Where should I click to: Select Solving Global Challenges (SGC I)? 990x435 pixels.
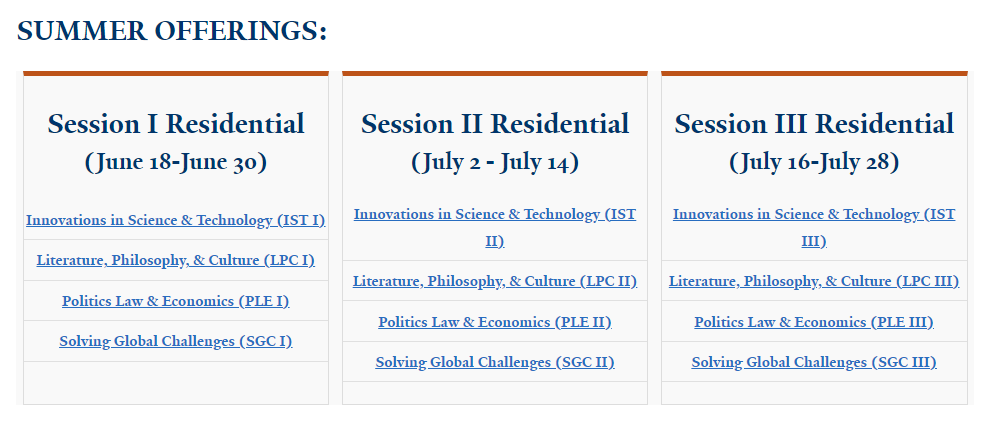click(175, 341)
